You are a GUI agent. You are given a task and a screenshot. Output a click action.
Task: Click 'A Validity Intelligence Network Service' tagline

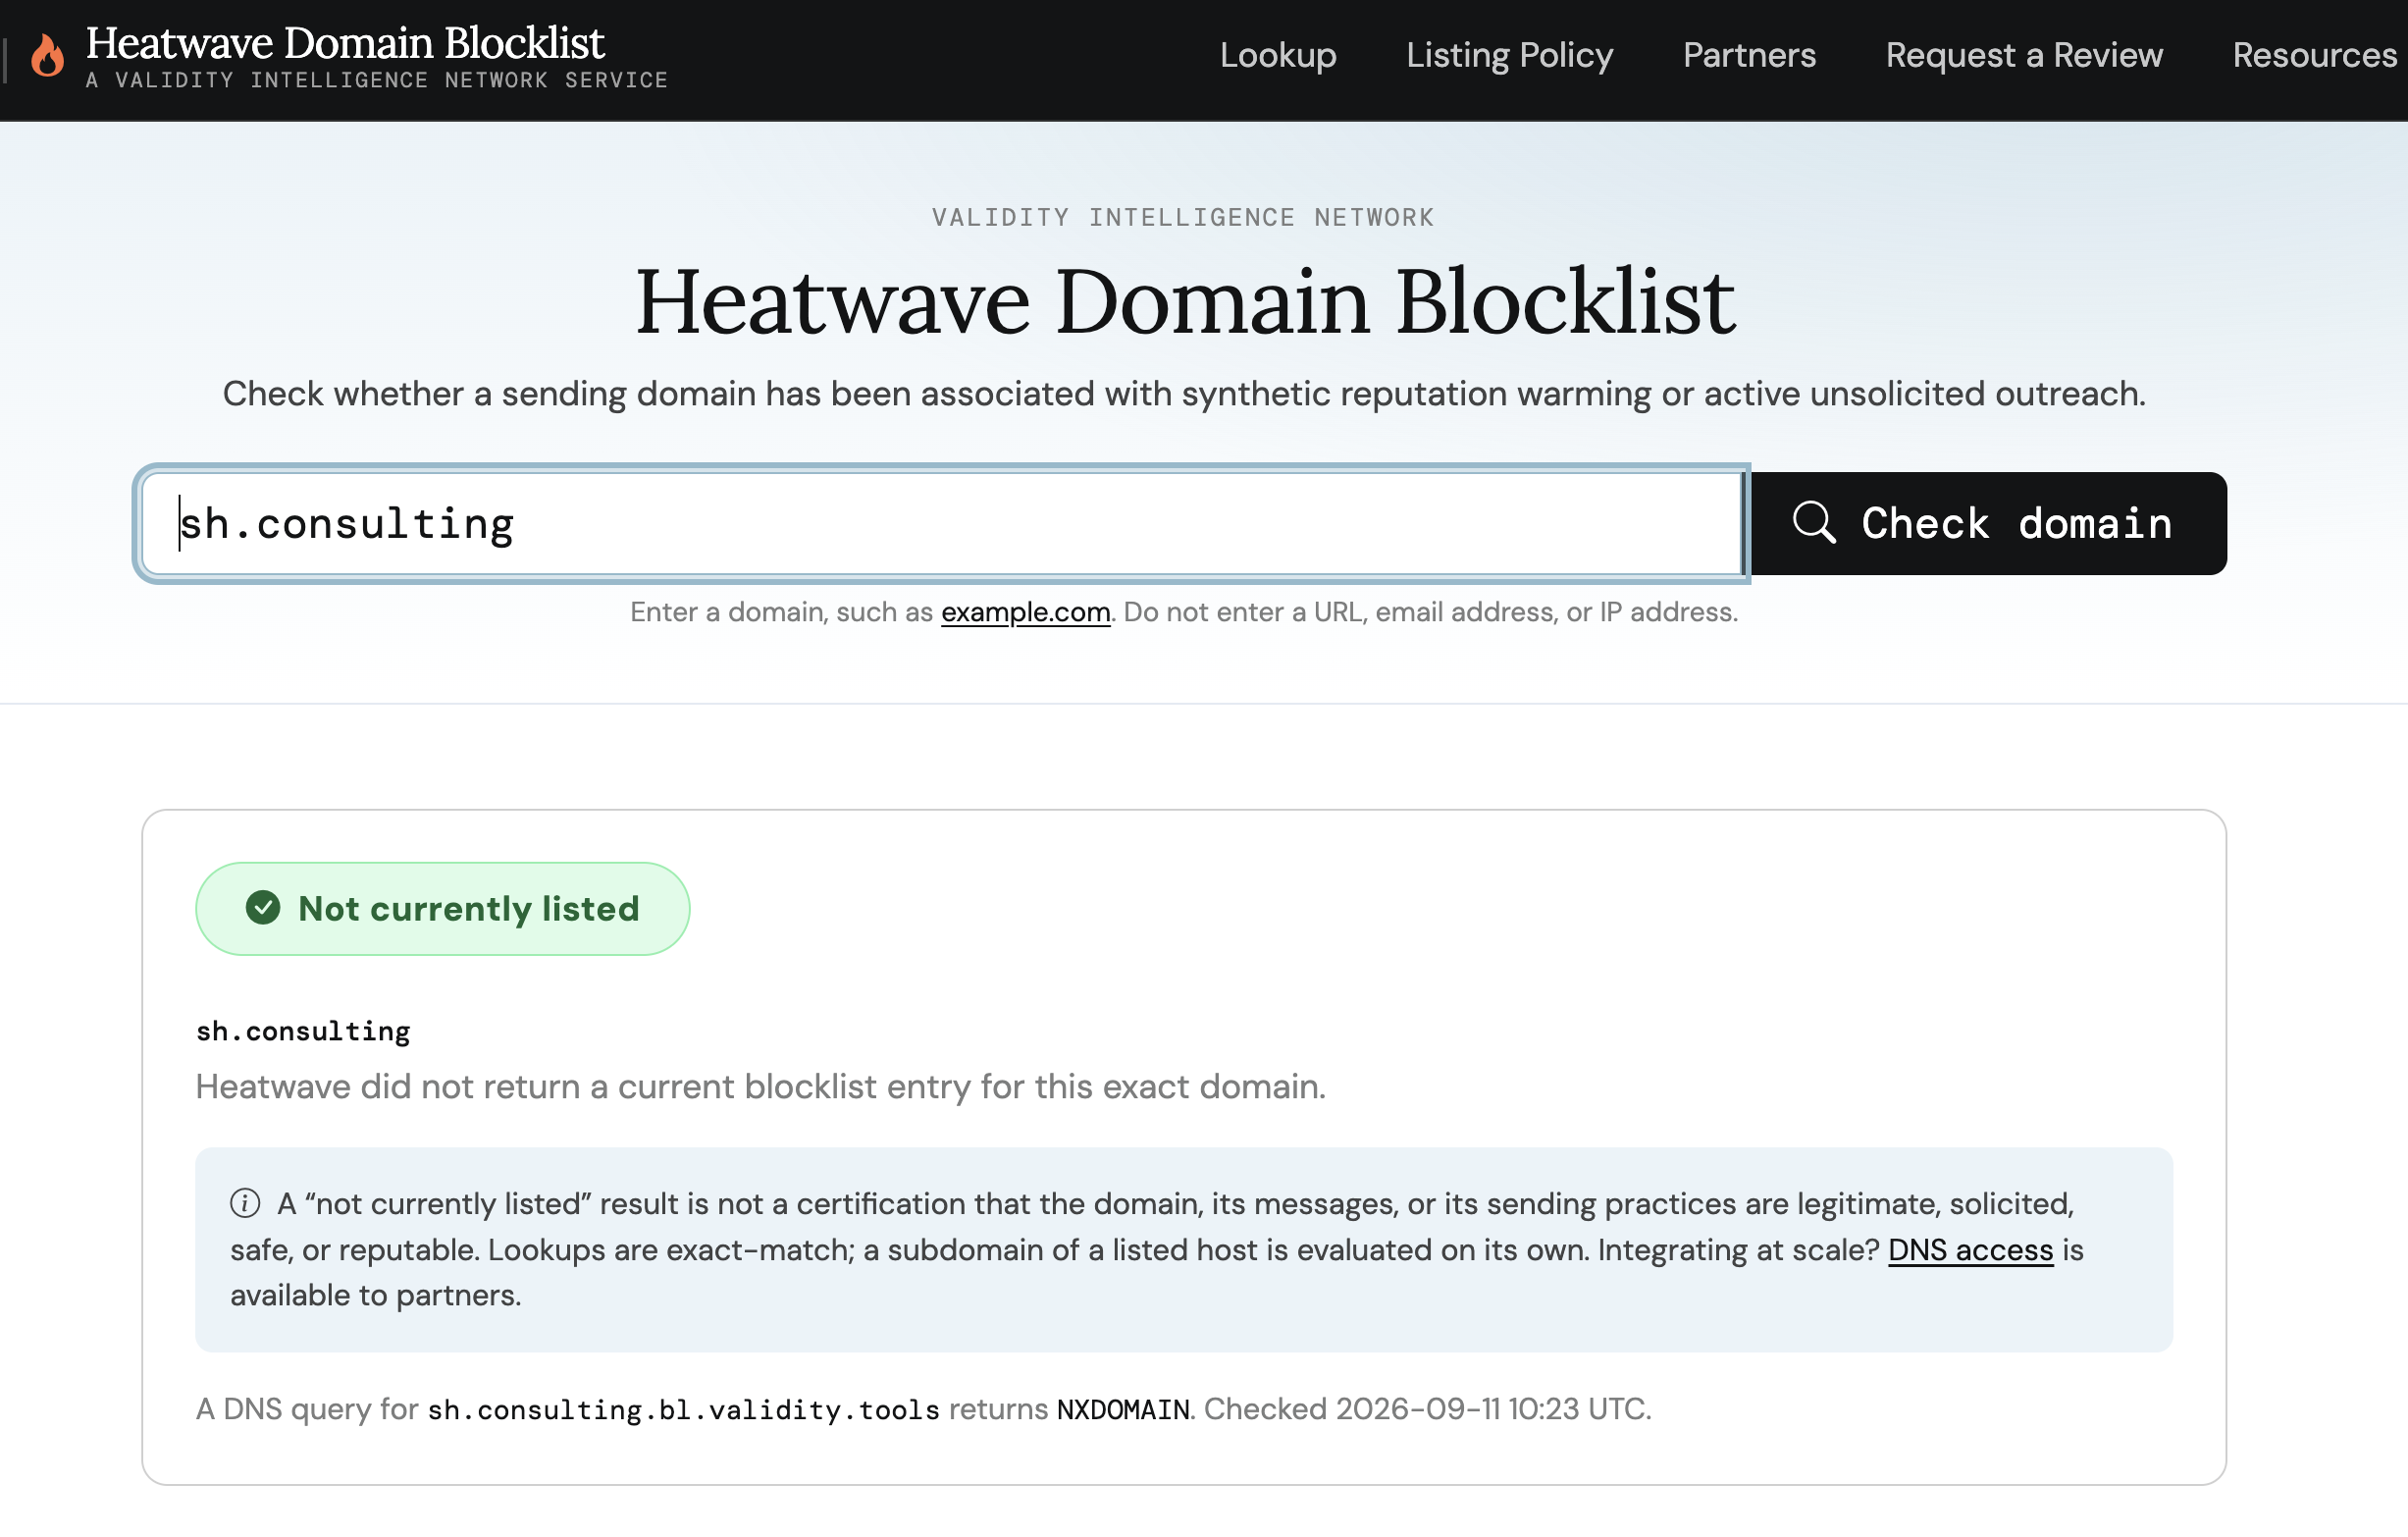coord(376,80)
